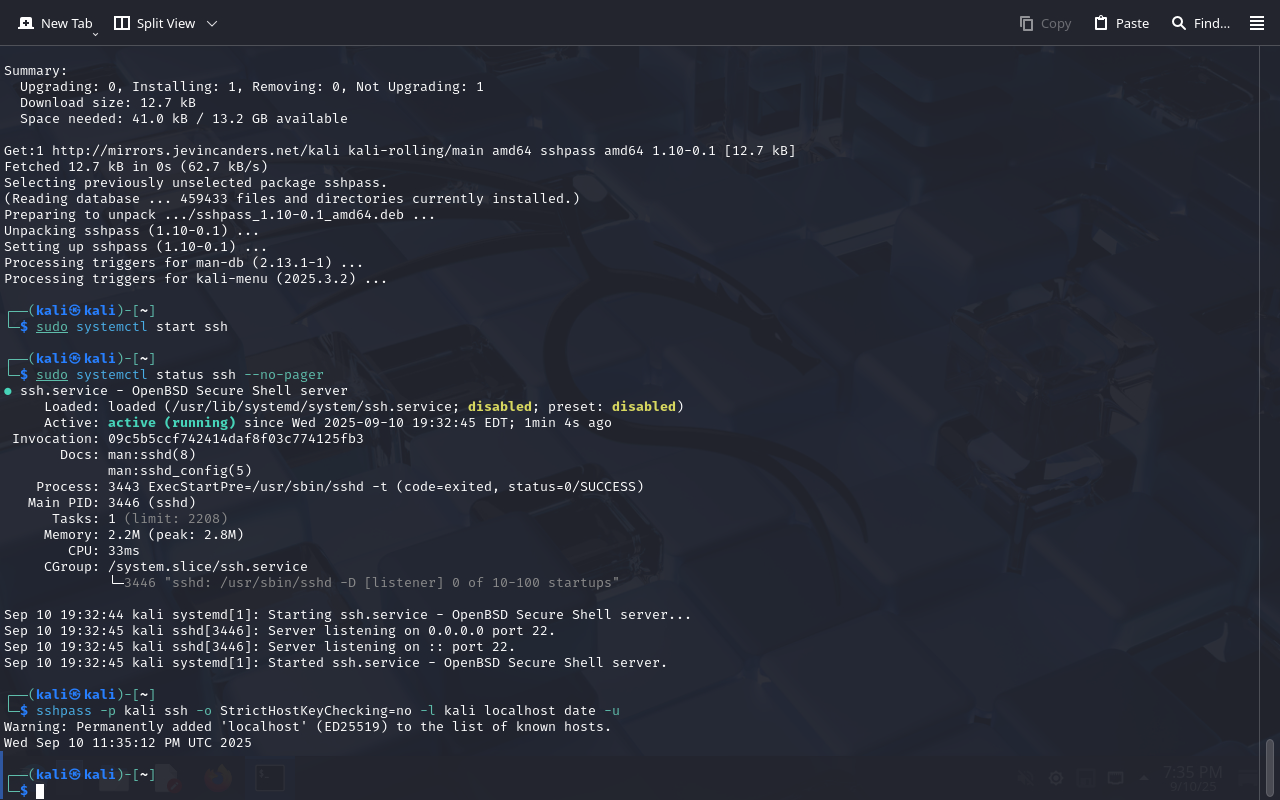The image size is (1280, 800).
Task: Click 'Memory: 2.2M (peak: 2.8M)' line
Action: point(144,535)
